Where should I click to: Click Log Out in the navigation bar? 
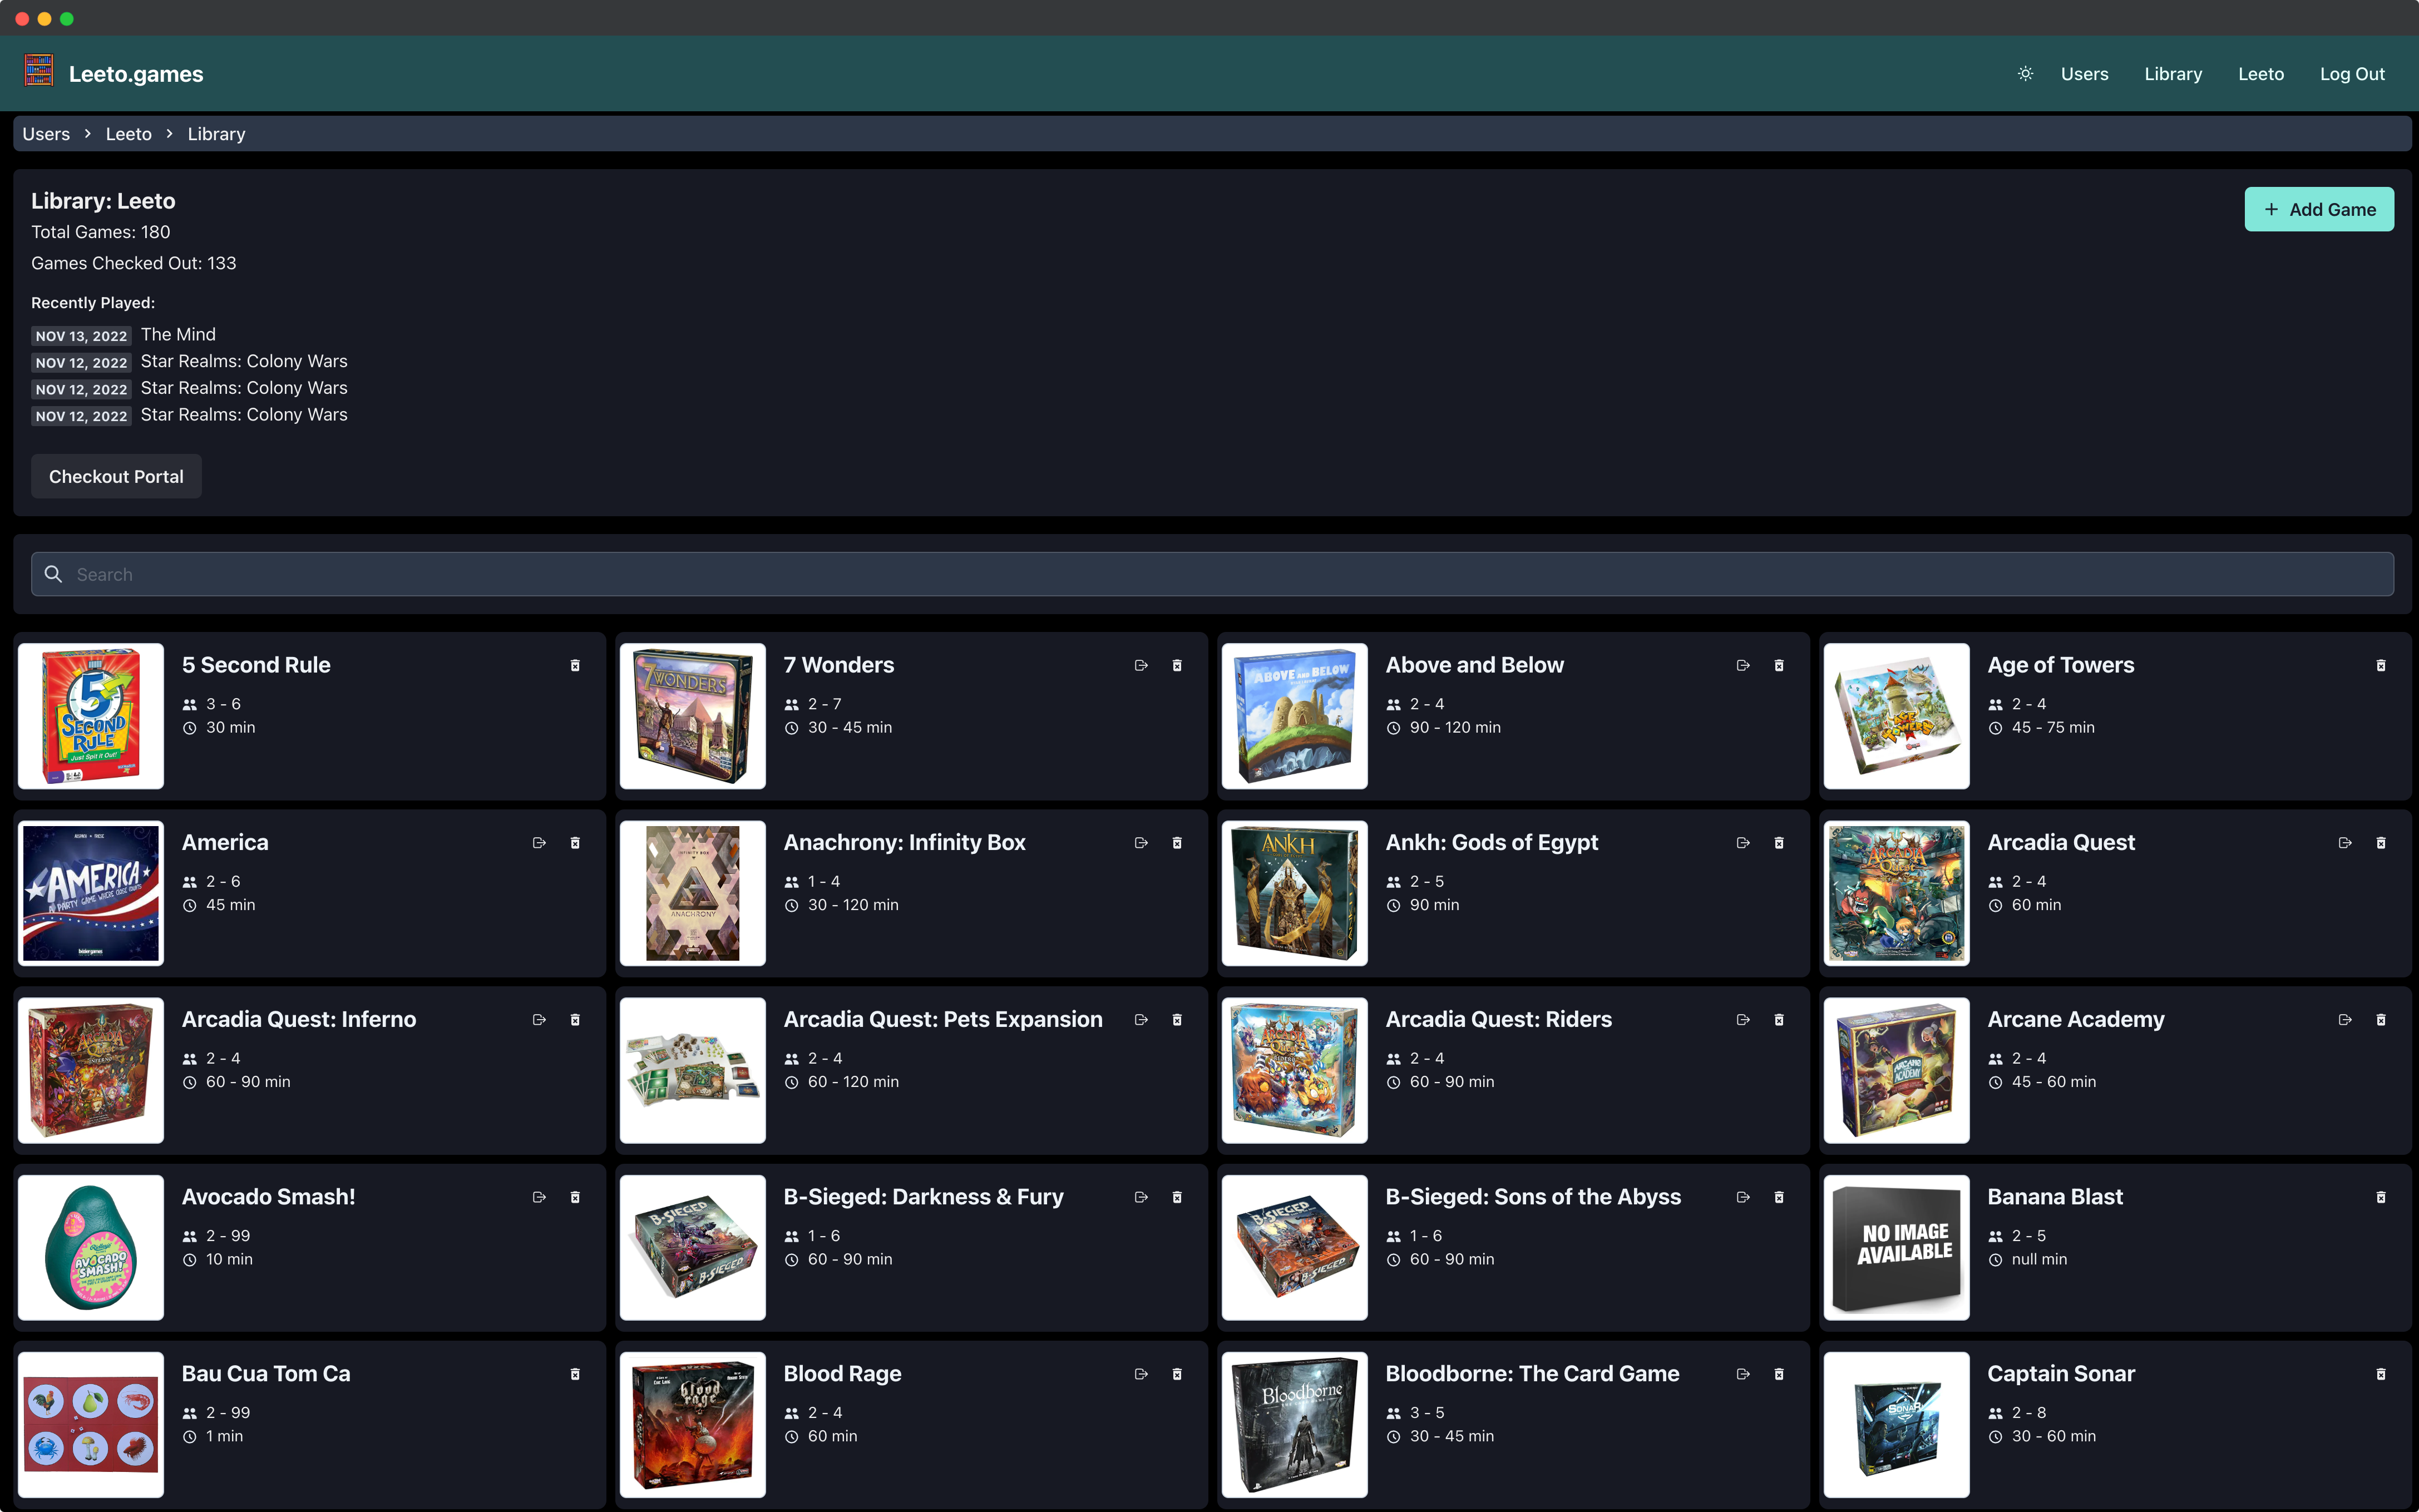[2352, 74]
